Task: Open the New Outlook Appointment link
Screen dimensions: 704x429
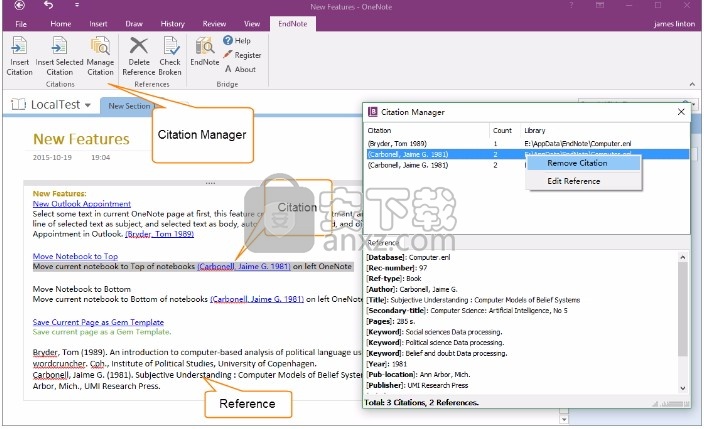Action: (82, 203)
